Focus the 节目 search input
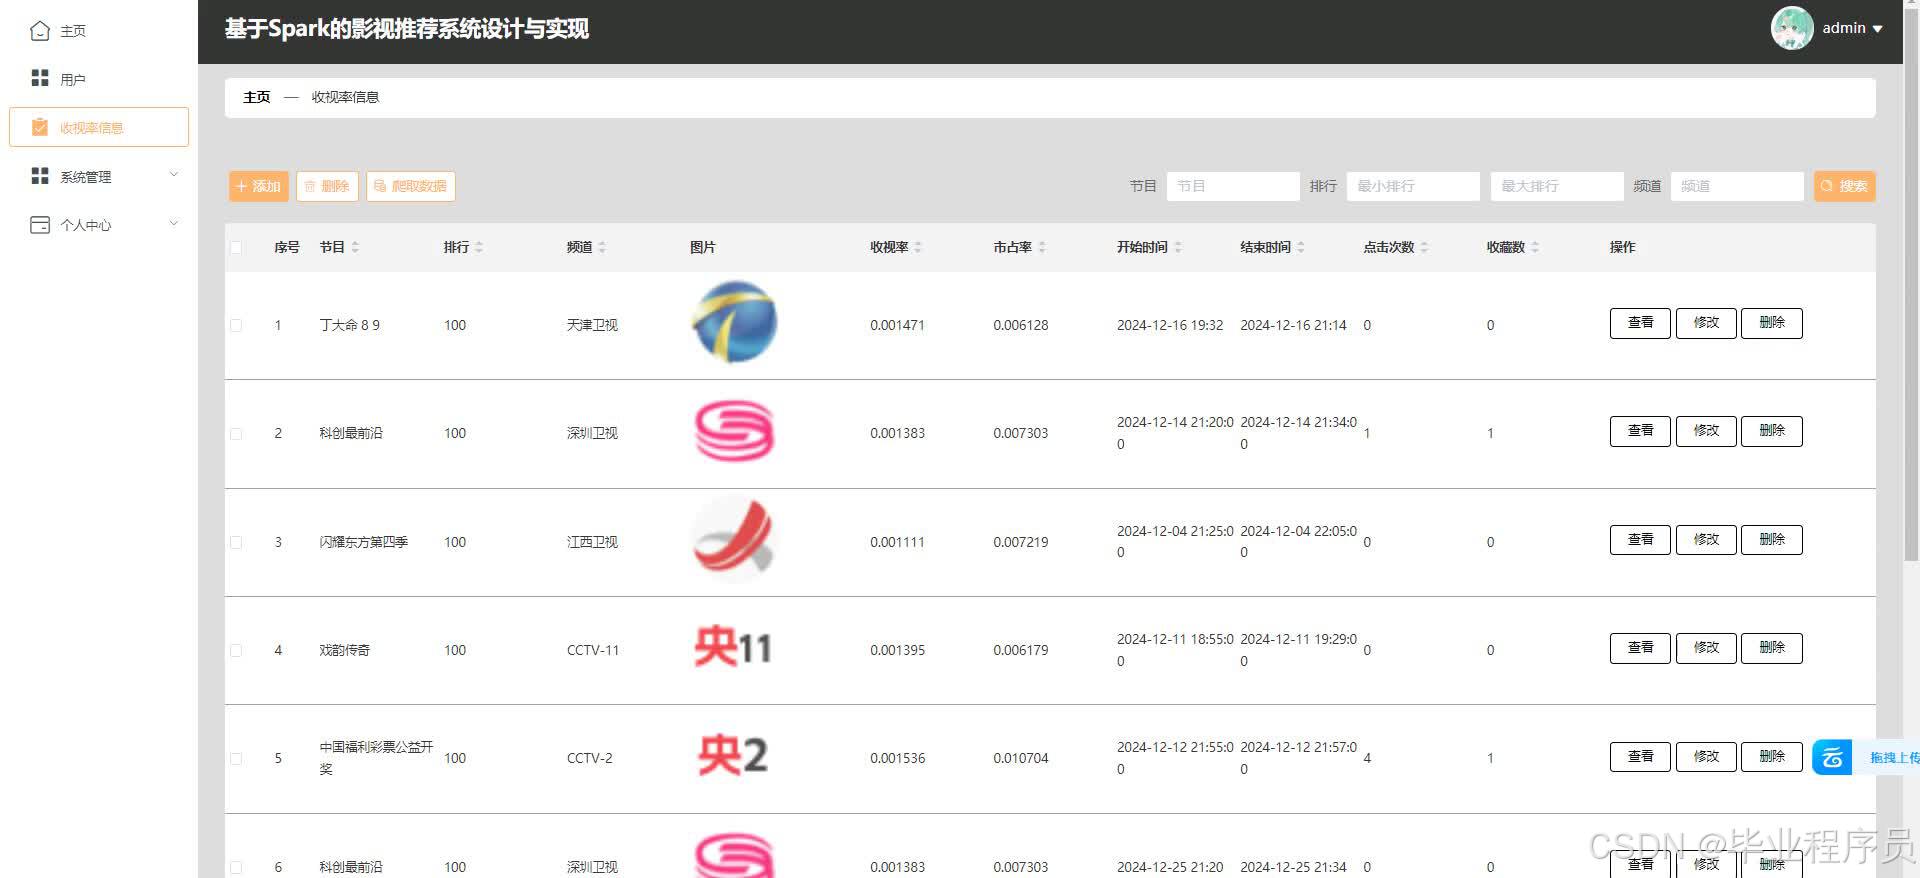 coord(1233,186)
